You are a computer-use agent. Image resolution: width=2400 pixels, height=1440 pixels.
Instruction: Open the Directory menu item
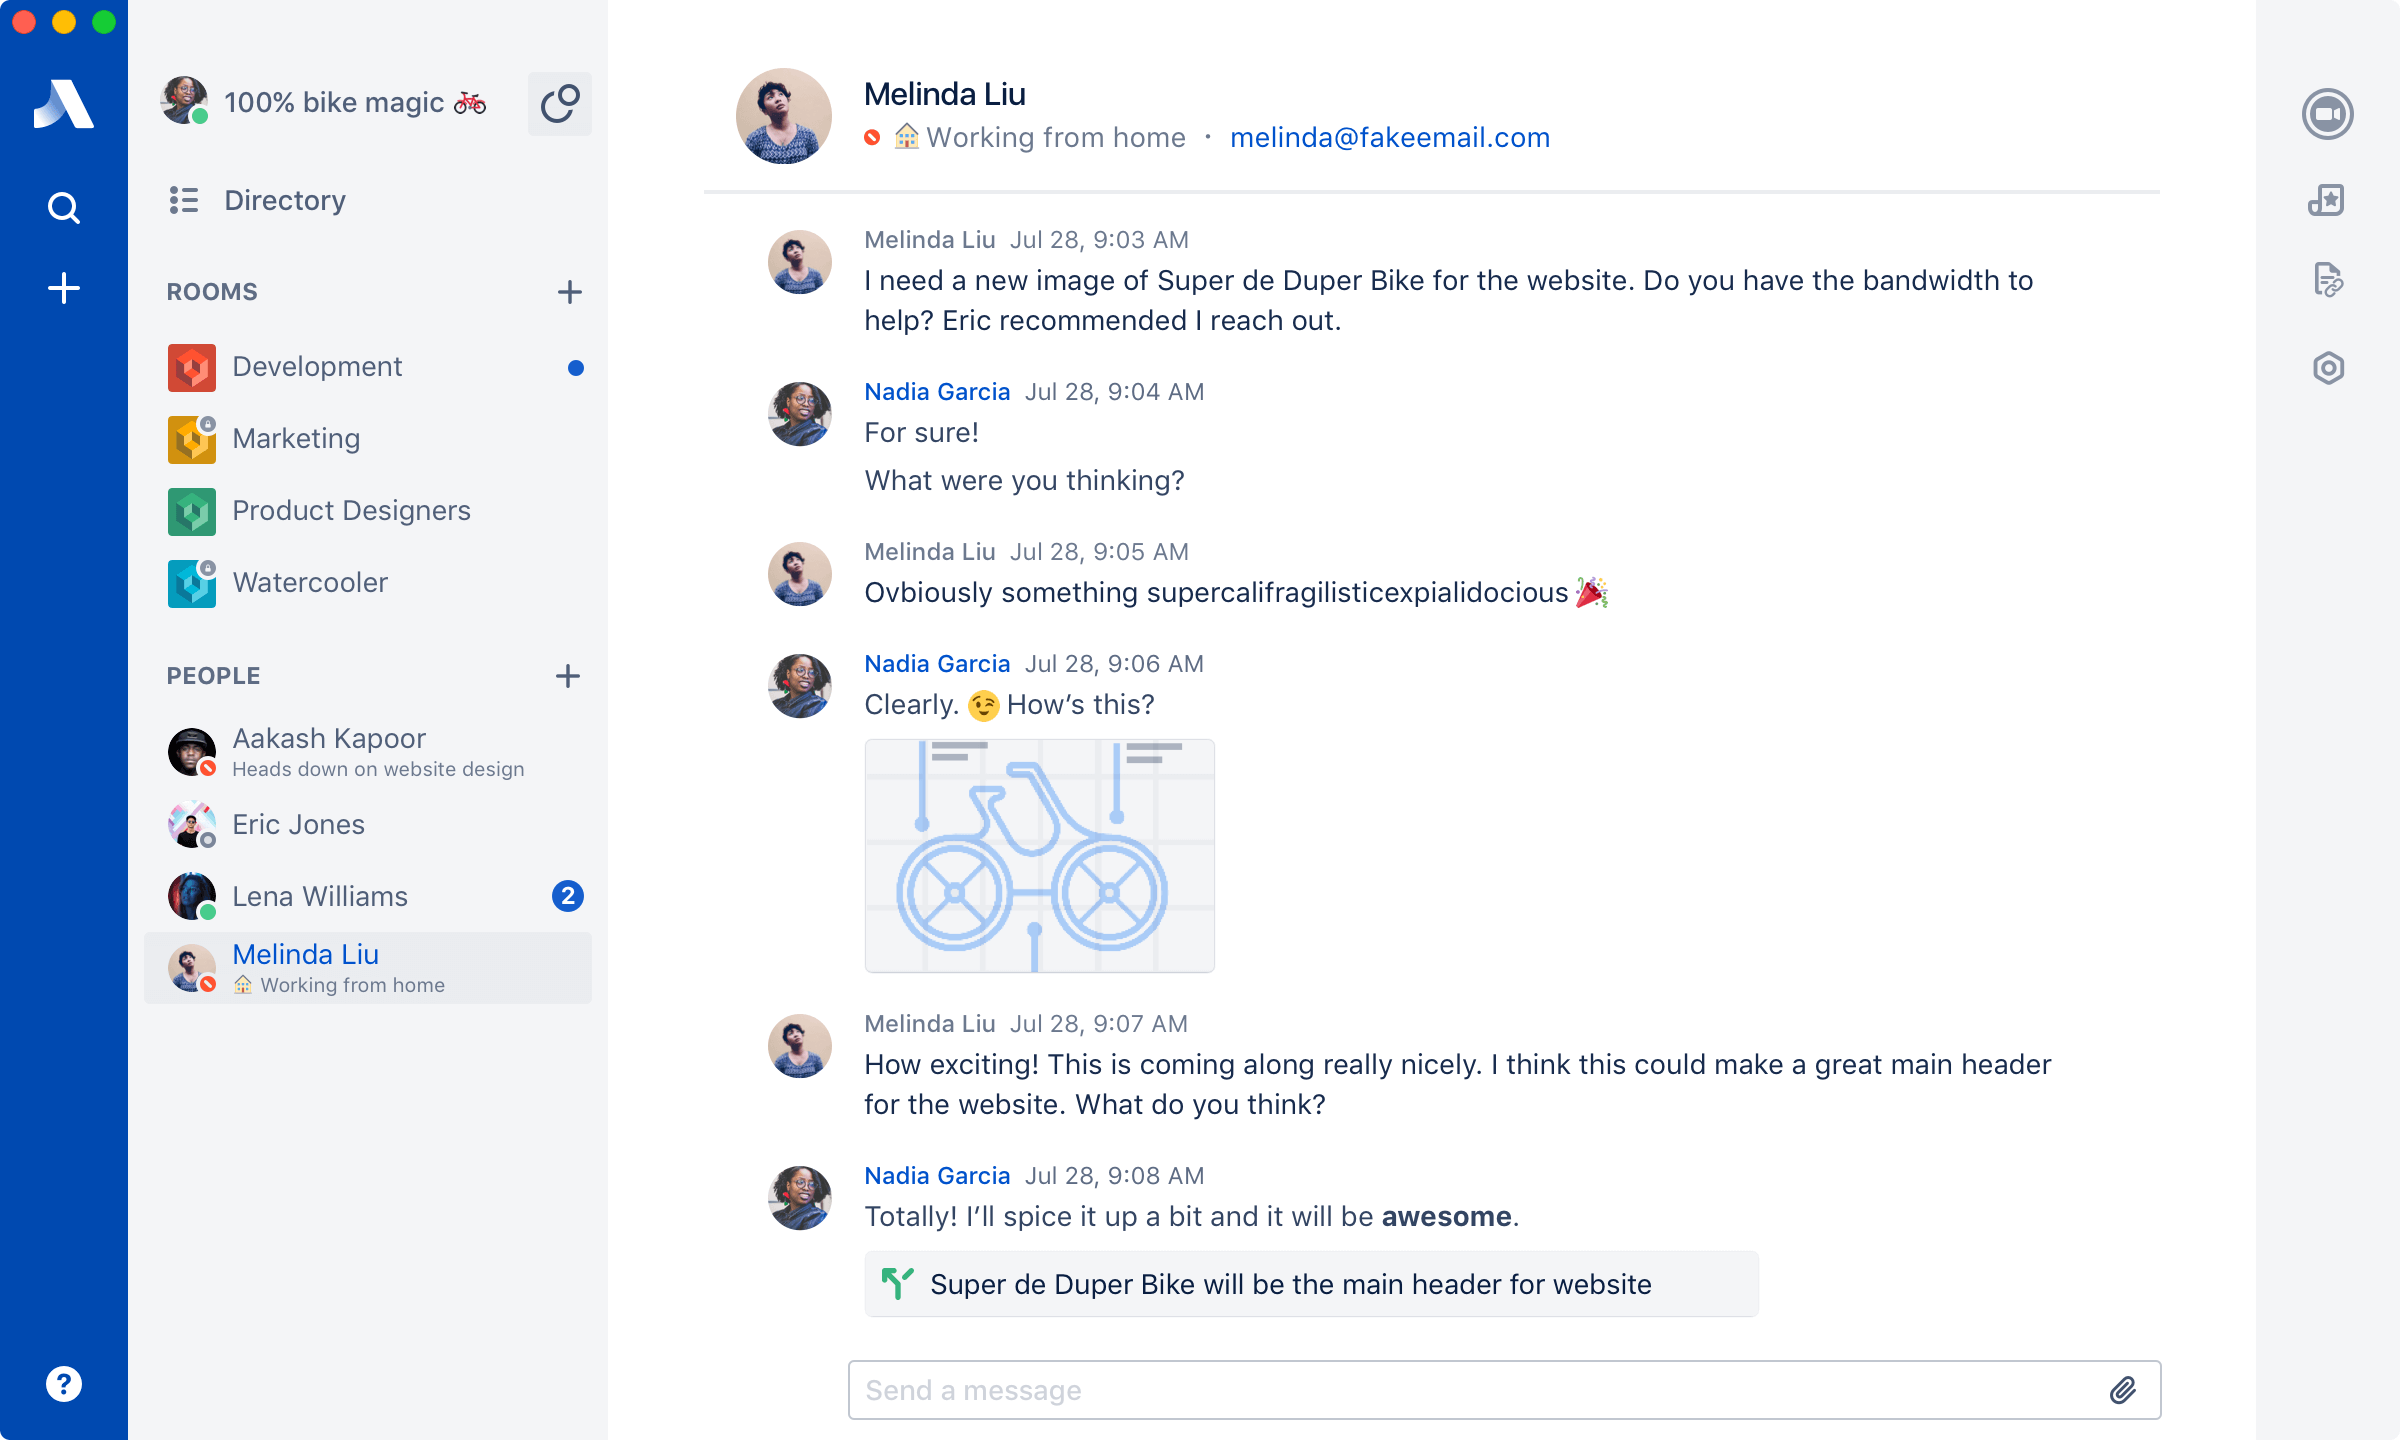pos(284,200)
